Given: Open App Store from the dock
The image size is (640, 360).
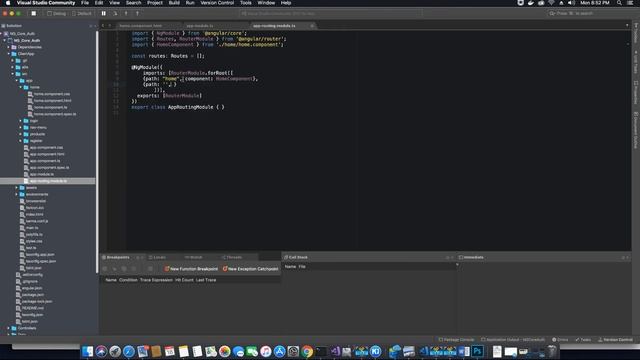Looking at the screenshot, I should tap(280, 351).
